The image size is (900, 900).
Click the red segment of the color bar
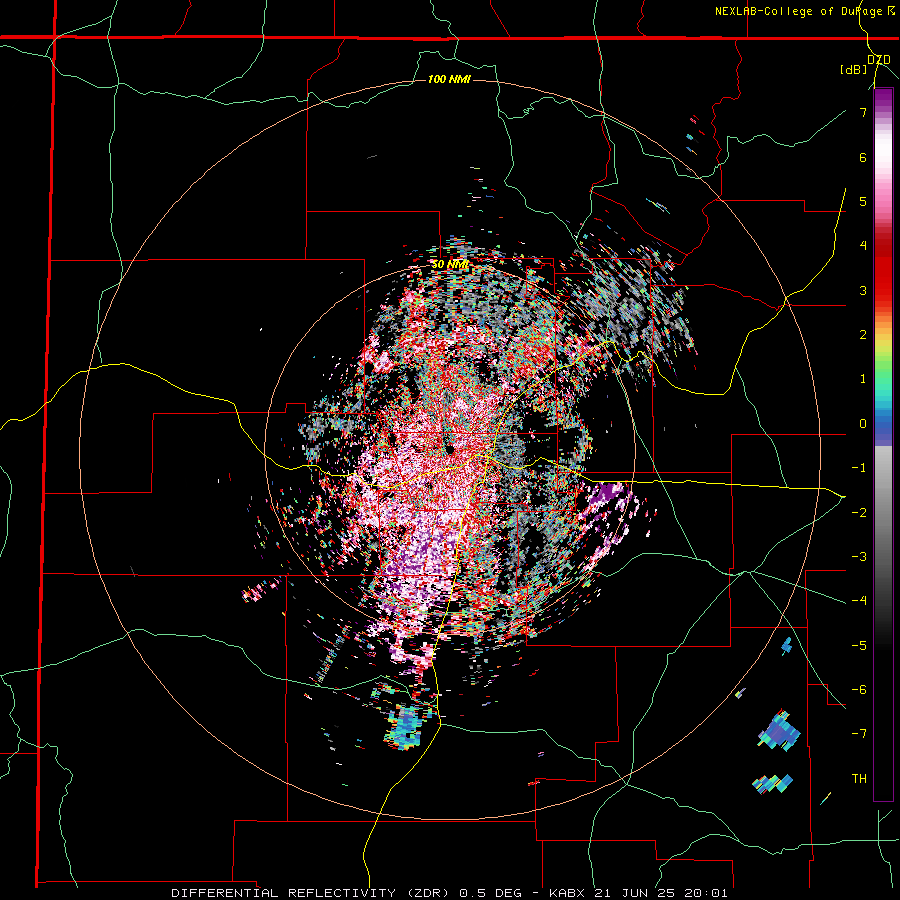[883, 270]
